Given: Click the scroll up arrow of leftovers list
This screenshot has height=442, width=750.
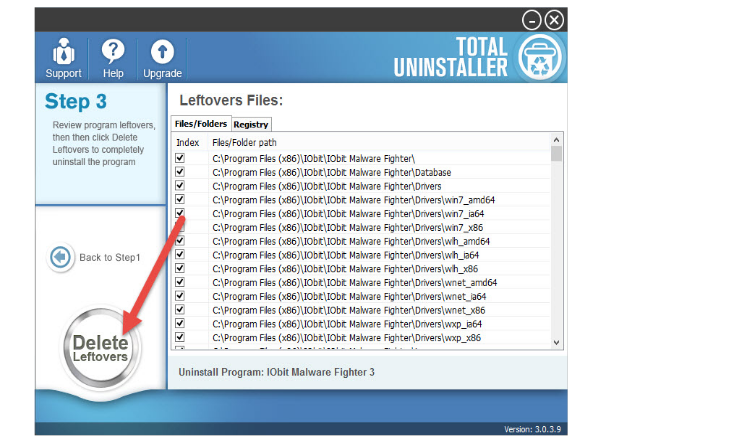Looking at the screenshot, I should (556, 140).
